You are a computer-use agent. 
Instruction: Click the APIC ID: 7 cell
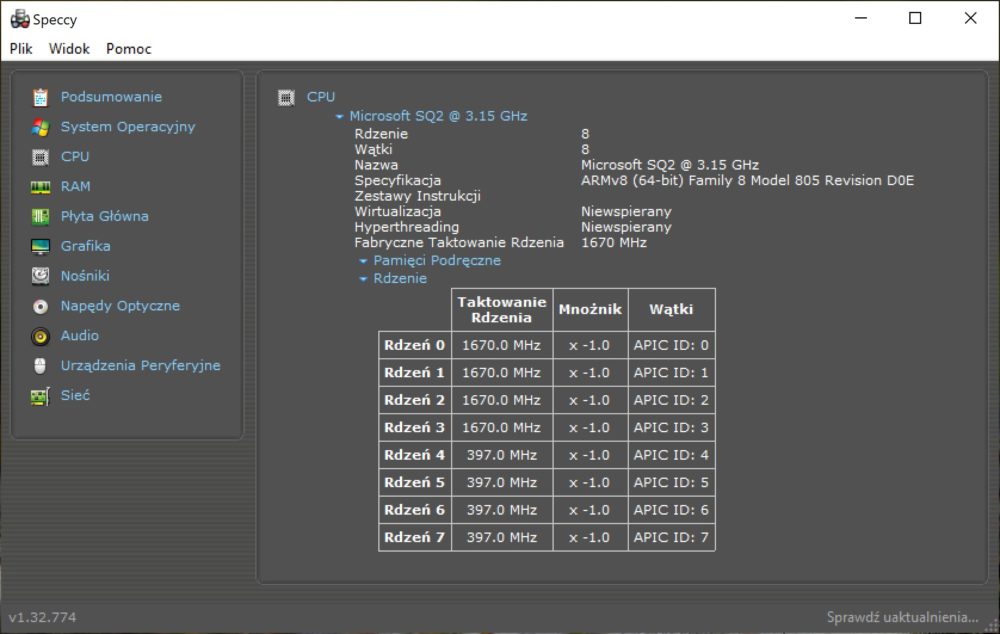(672, 537)
